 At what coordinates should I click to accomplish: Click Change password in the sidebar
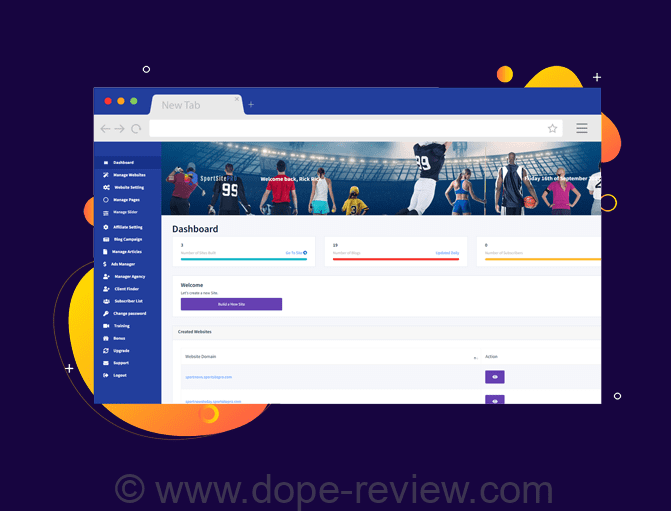pos(129,314)
